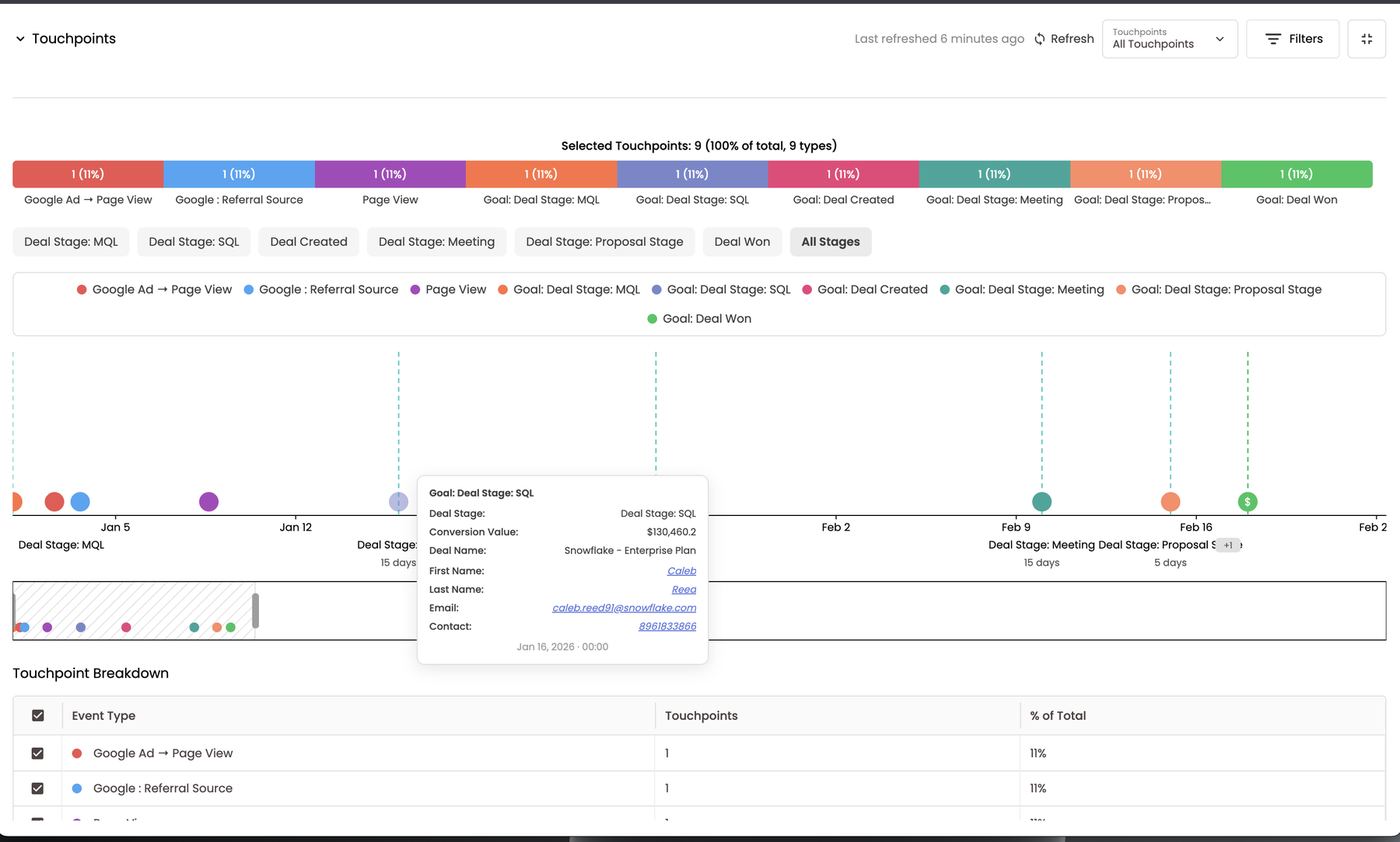Toggle Goal: Deal Won legend entry
Image resolution: width=1400 pixels, height=842 pixels.
coord(699,319)
